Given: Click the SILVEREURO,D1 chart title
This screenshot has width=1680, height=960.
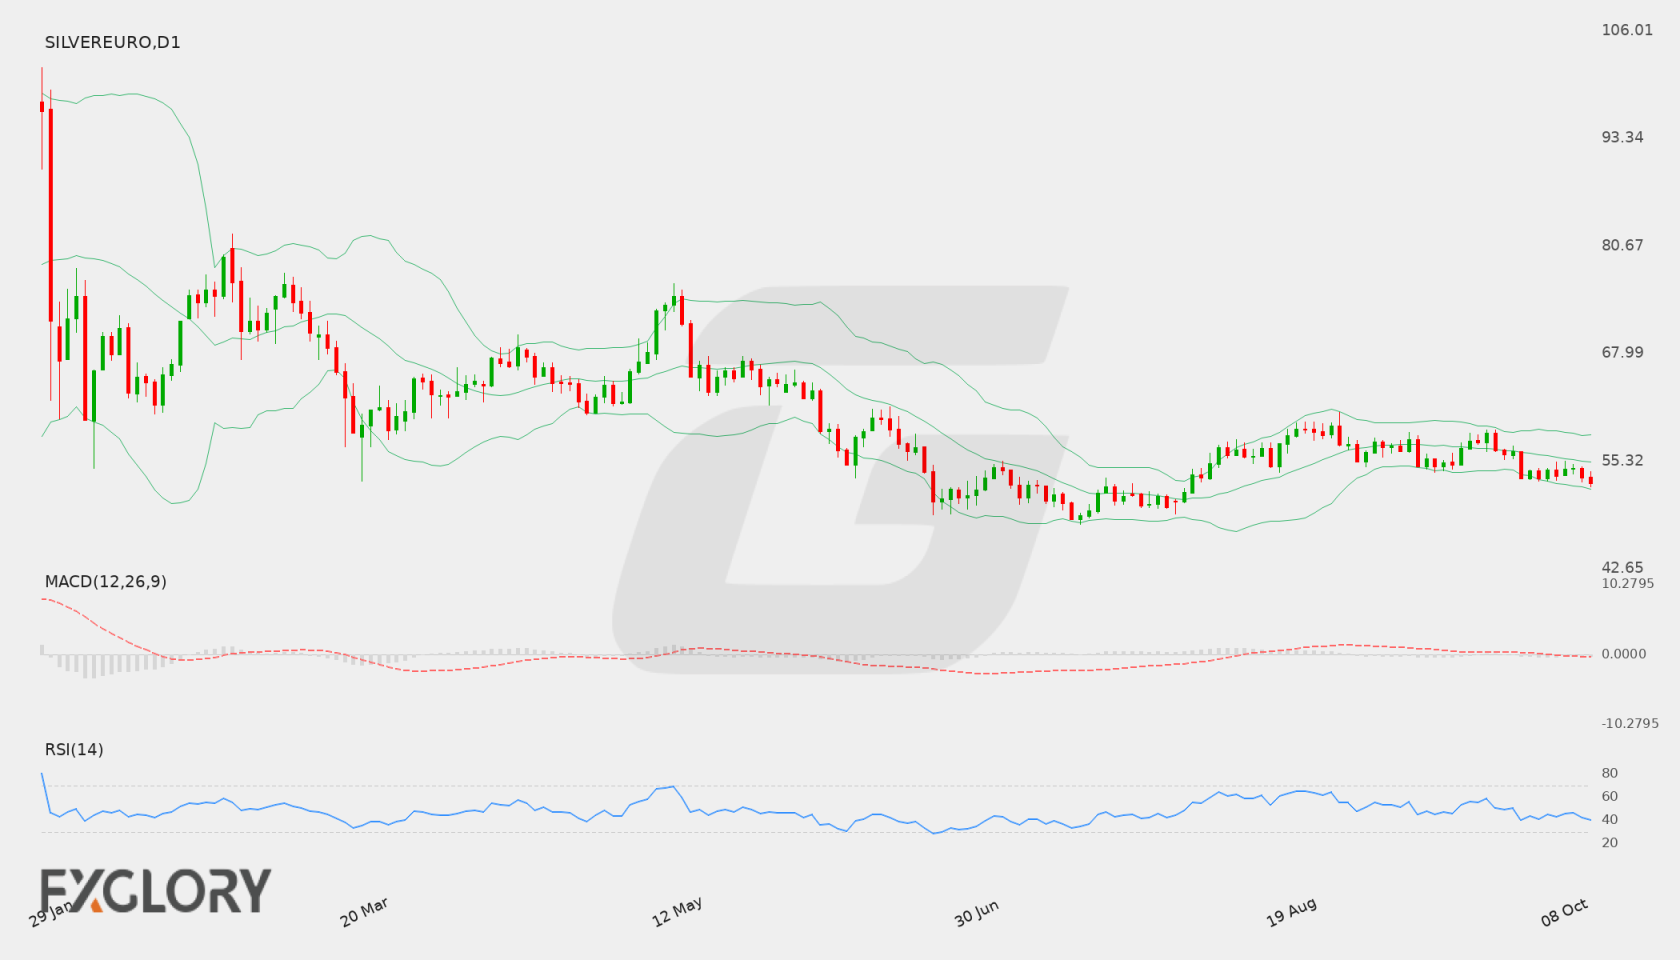Looking at the screenshot, I should 112,43.
